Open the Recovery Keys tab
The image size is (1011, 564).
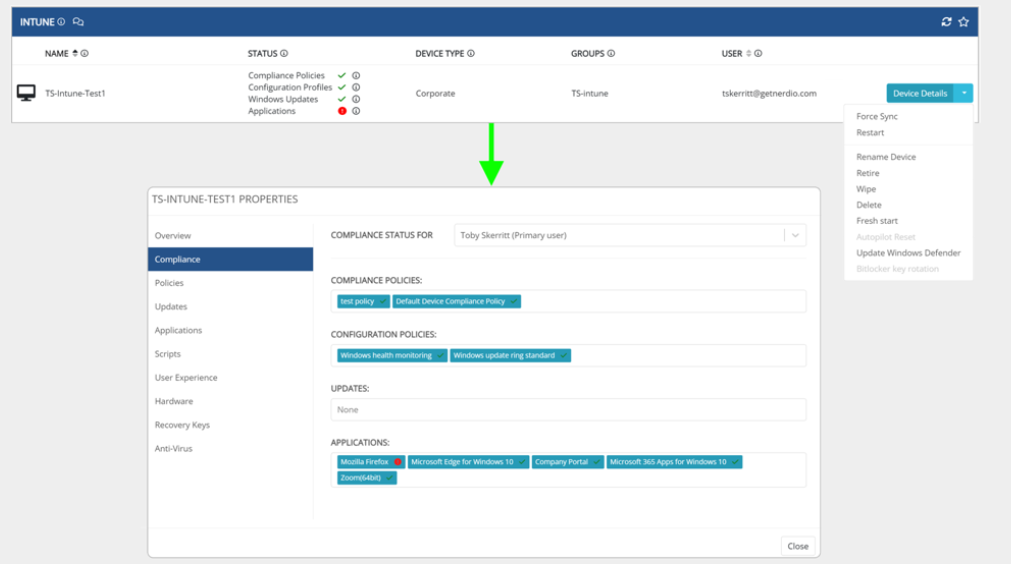pyautogui.click(x=182, y=425)
